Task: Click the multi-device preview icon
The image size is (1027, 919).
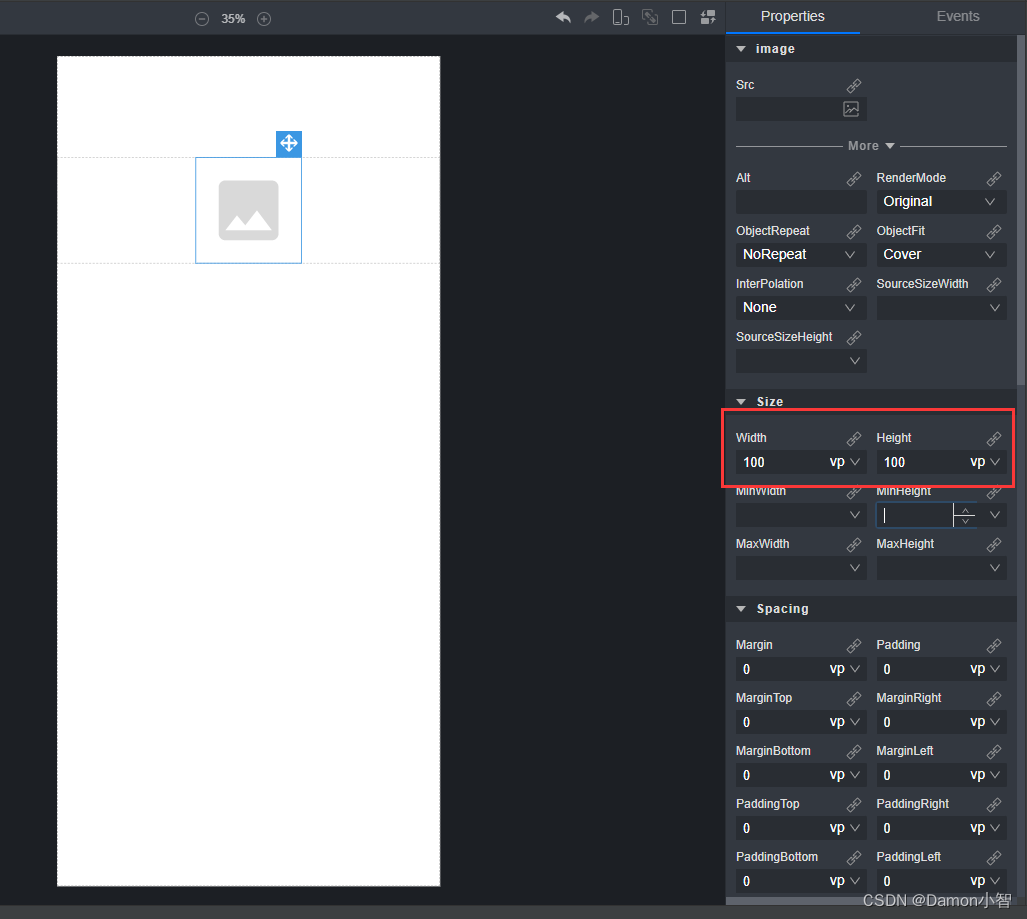Action: (x=621, y=17)
